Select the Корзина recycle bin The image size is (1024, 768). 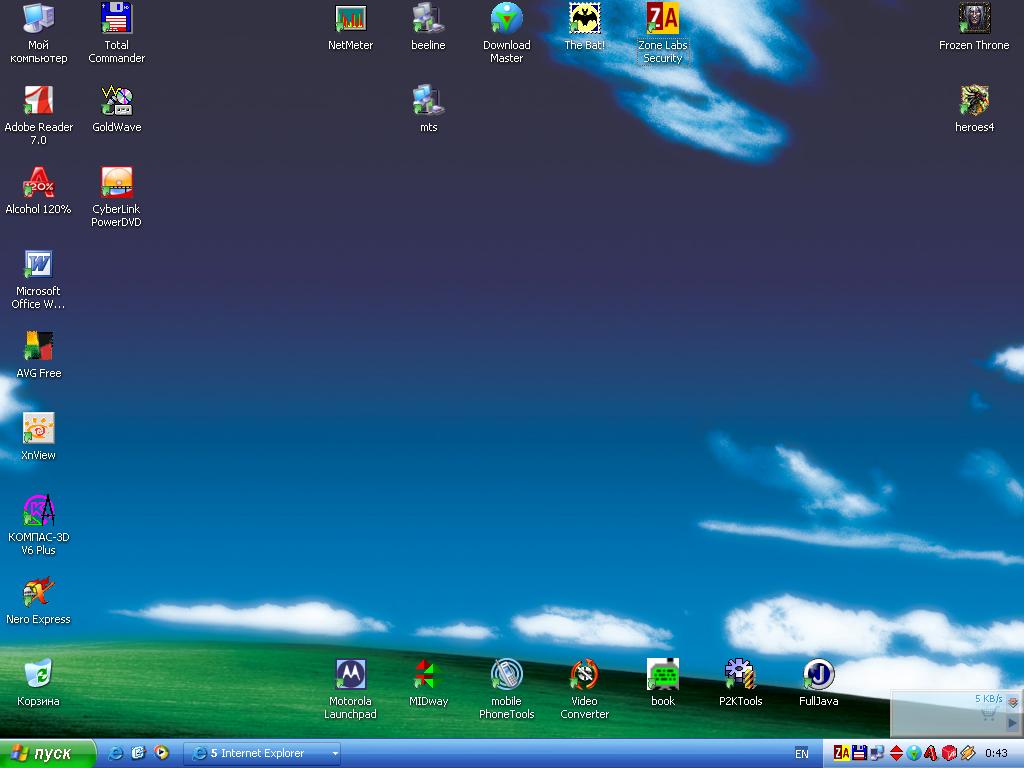38,683
